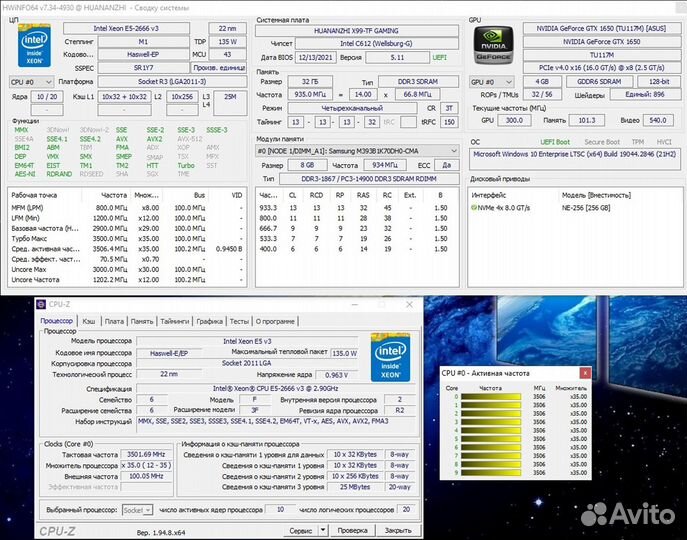Viewport: 687px width, 540px height.
Task: Click the Intel Xeon E5-2666 v3 CPU name field
Action: tap(126, 28)
